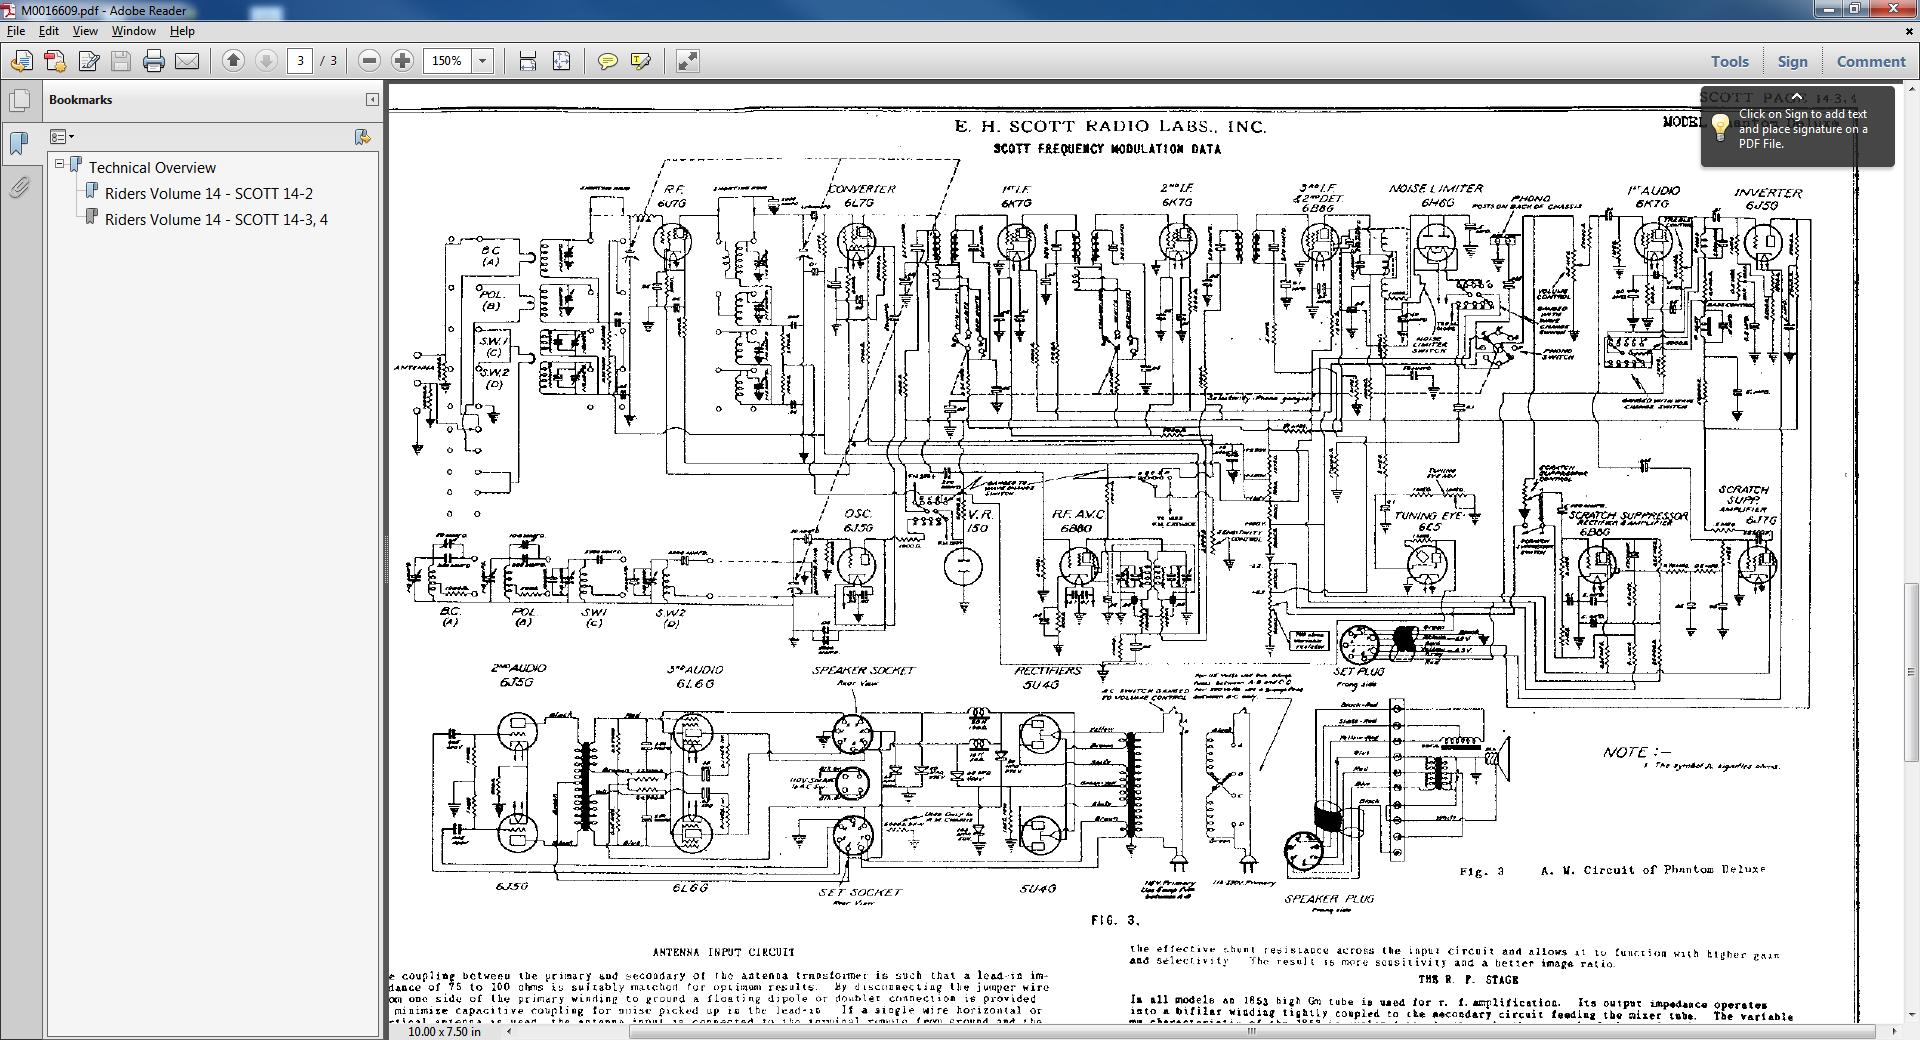
Task: Click the Edit/sign document icon
Action: (88, 61)
